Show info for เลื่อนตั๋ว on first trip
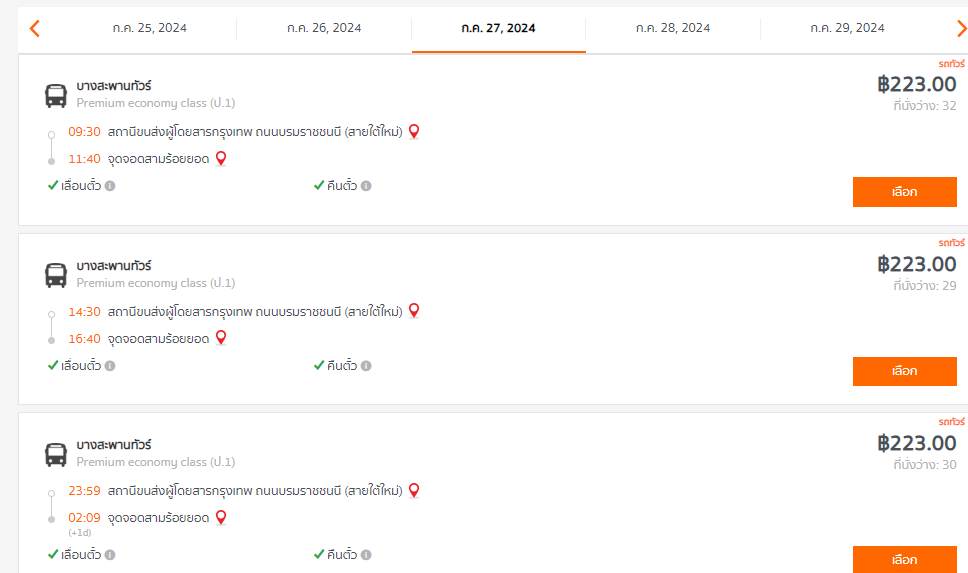968x573 pixels. [110, 186]
